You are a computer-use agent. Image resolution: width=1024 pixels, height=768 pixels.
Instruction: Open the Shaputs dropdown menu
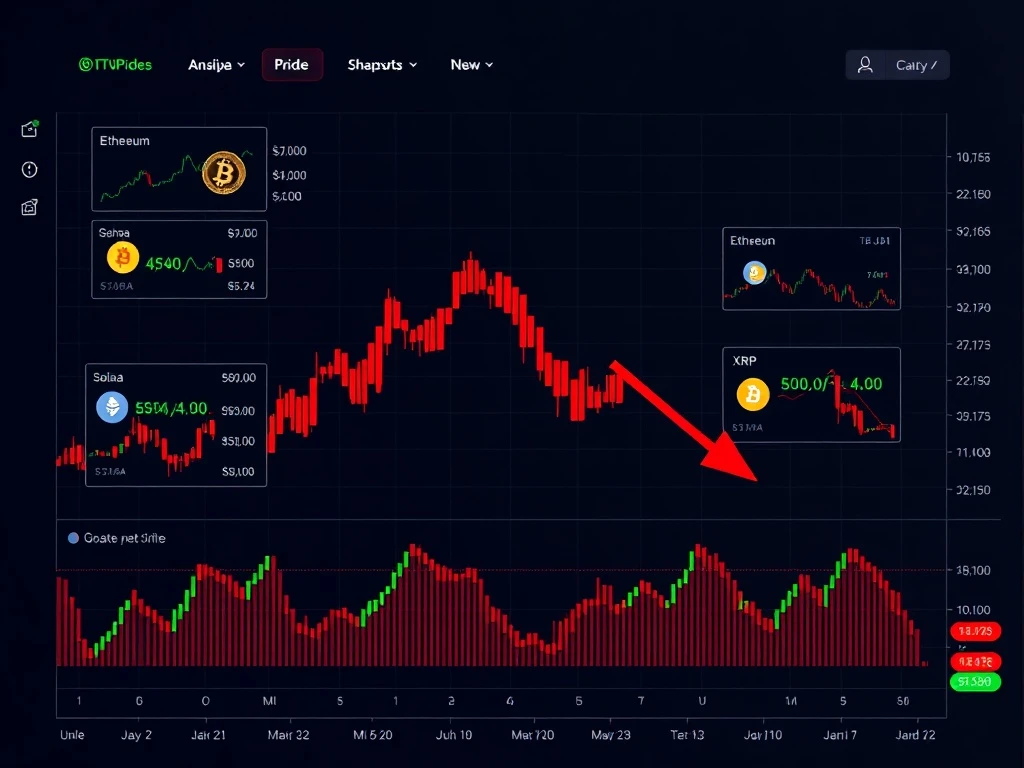point(381,64)
